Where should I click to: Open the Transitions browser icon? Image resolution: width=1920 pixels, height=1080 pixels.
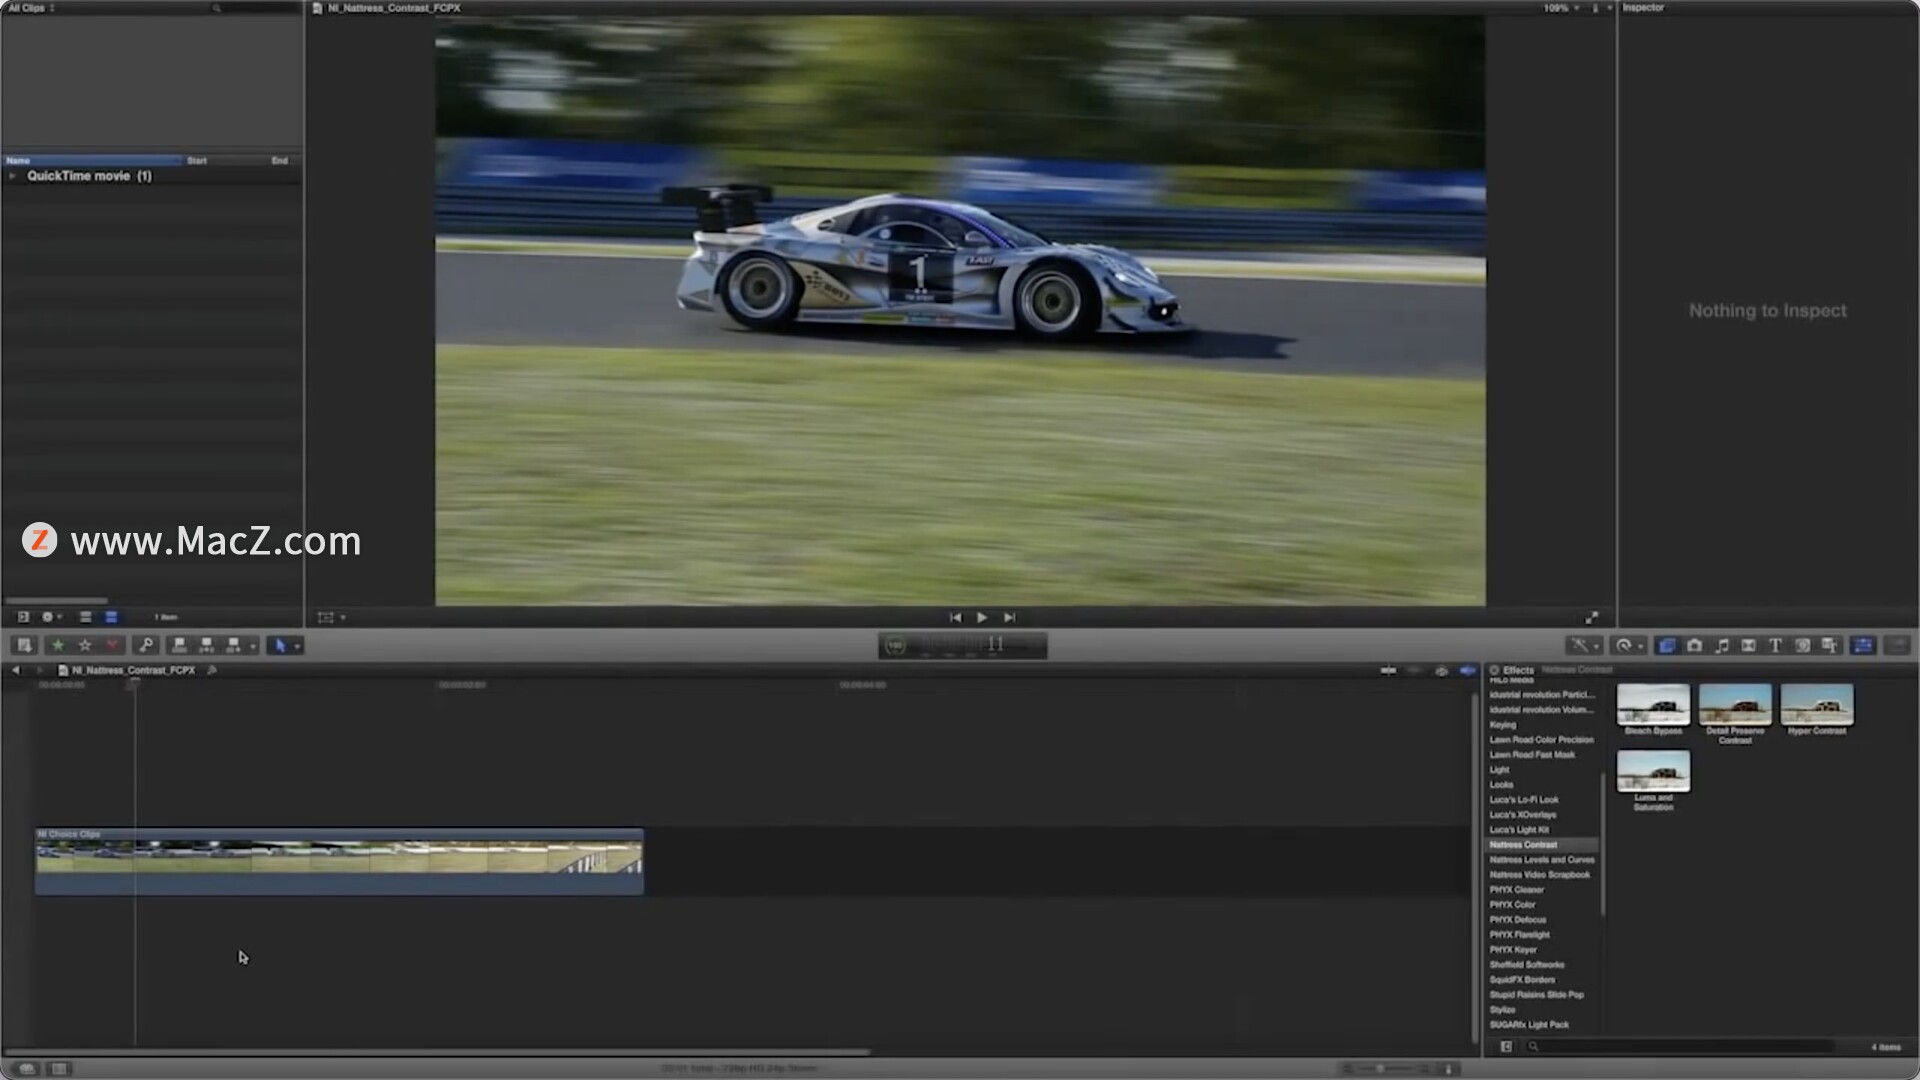point(1748,646)
